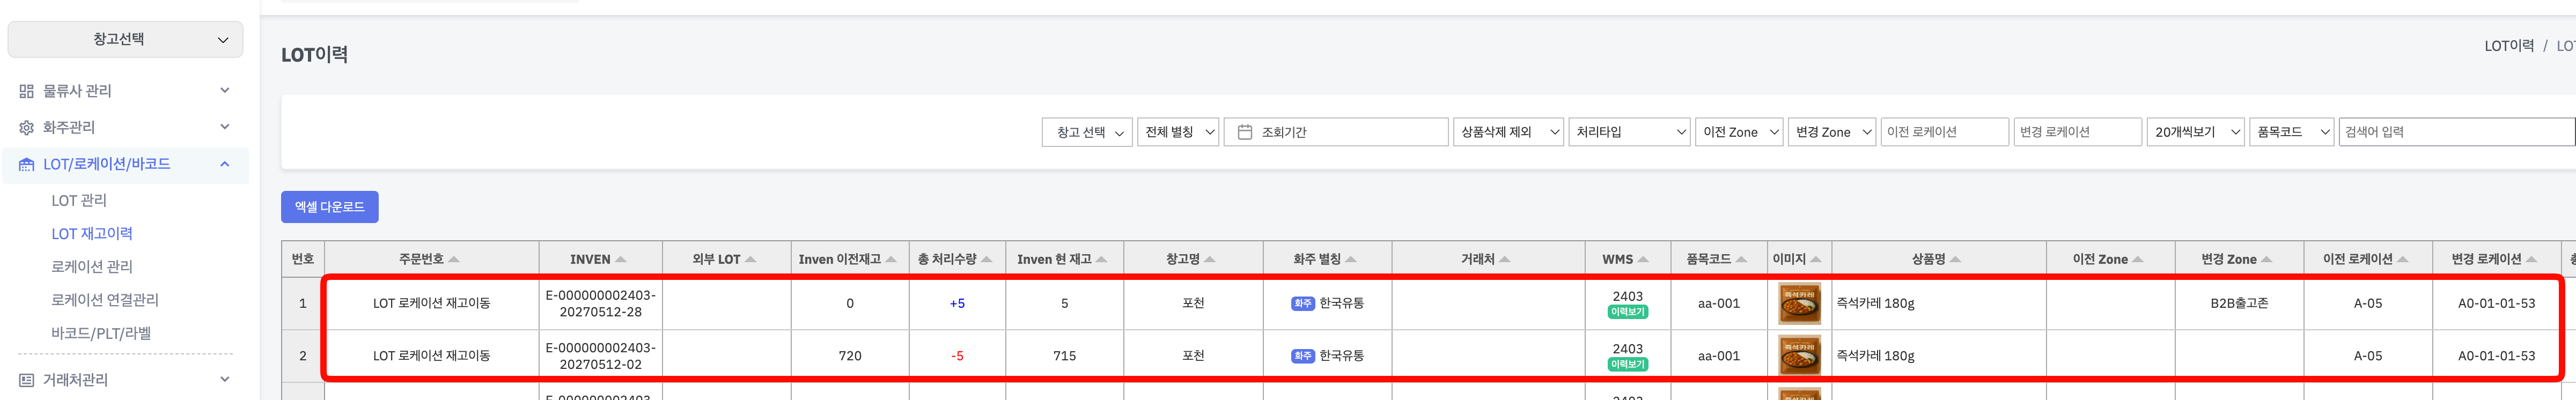Sort table by 총 처리수량 column
2576x400 pixels.
(986, 259)
